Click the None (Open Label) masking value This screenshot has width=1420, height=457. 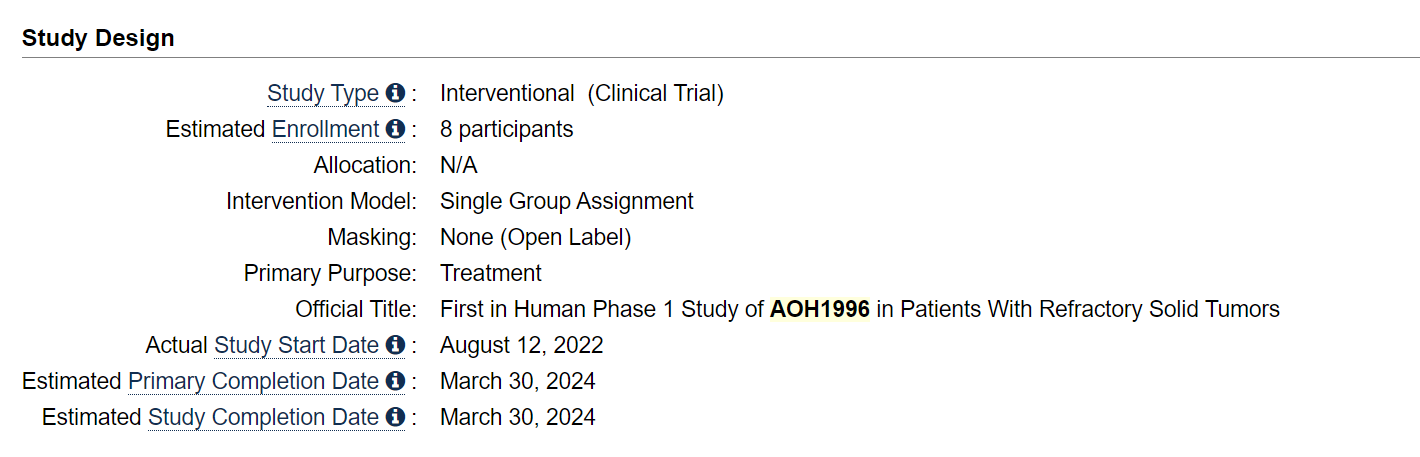[x=536, y=238]
